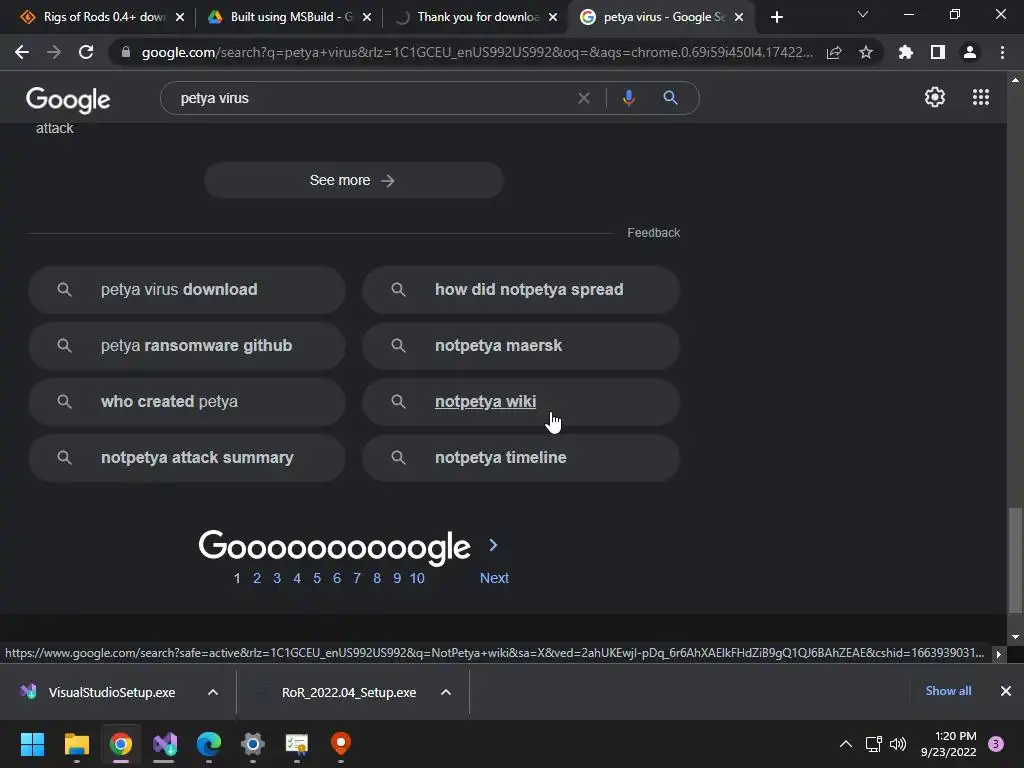This screenshot has height=768, width=1024.
Task: Open the Settings gear in the taskbar
Action: [253, 743]
